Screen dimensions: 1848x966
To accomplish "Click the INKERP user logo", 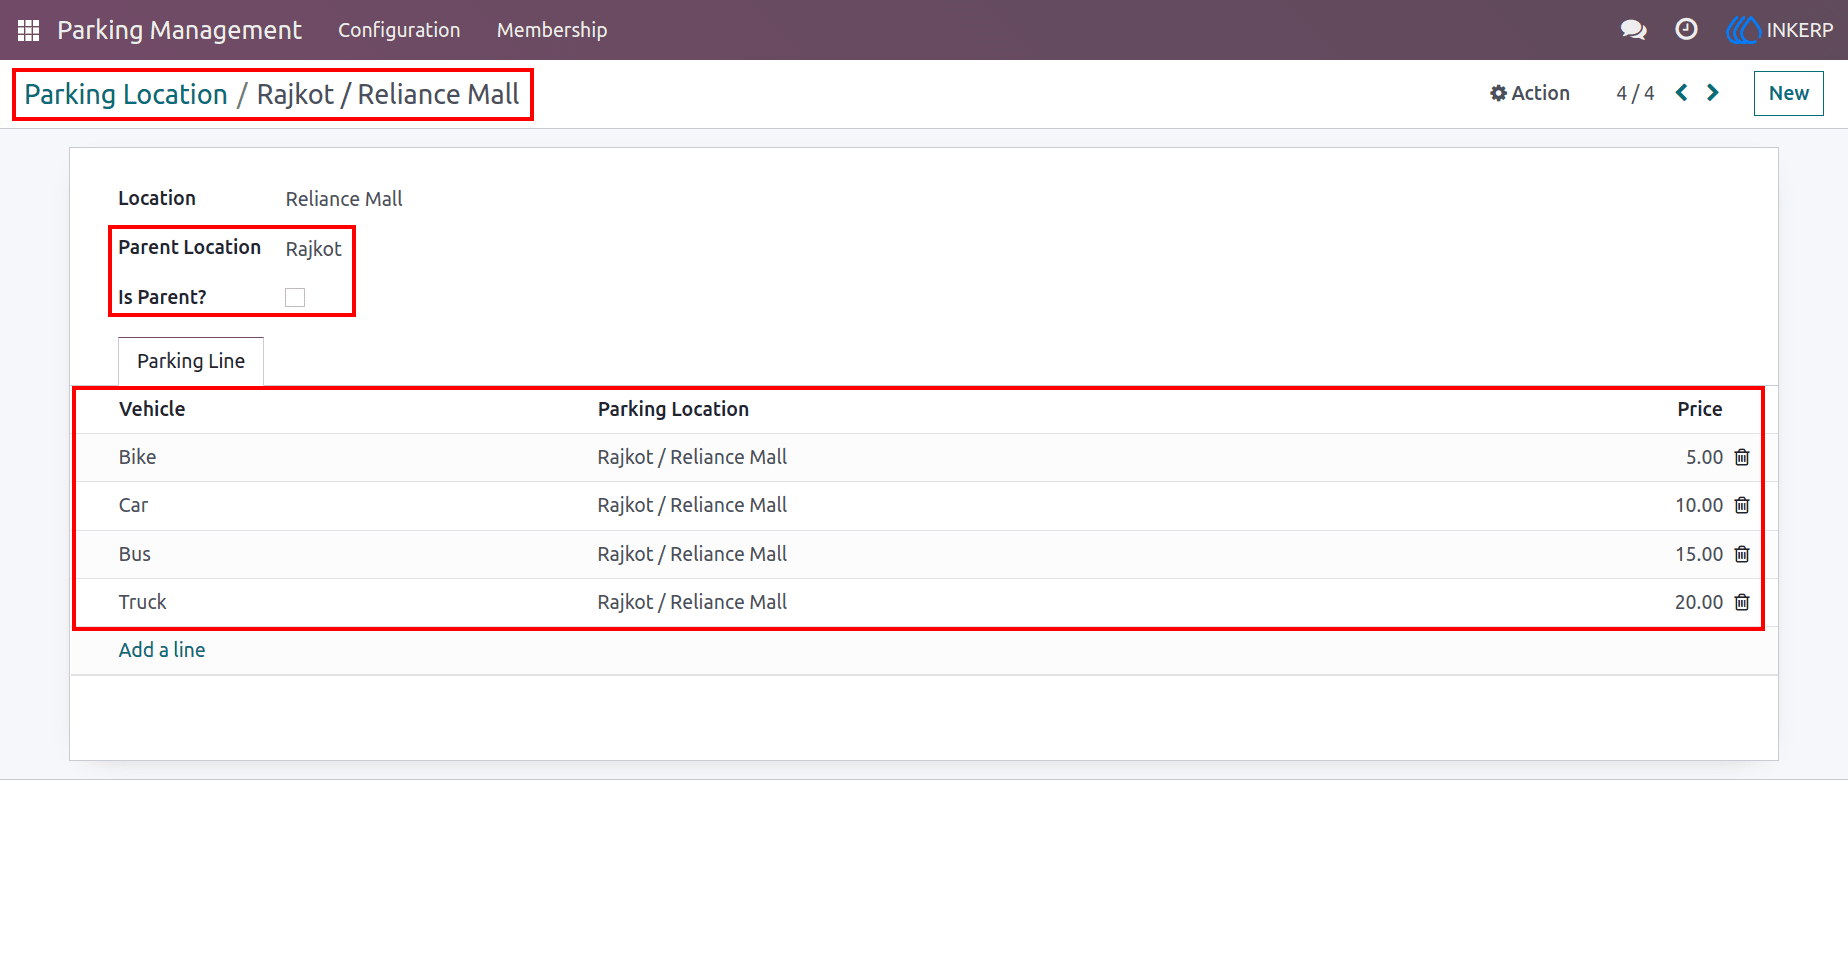I will coord(1779,30).
